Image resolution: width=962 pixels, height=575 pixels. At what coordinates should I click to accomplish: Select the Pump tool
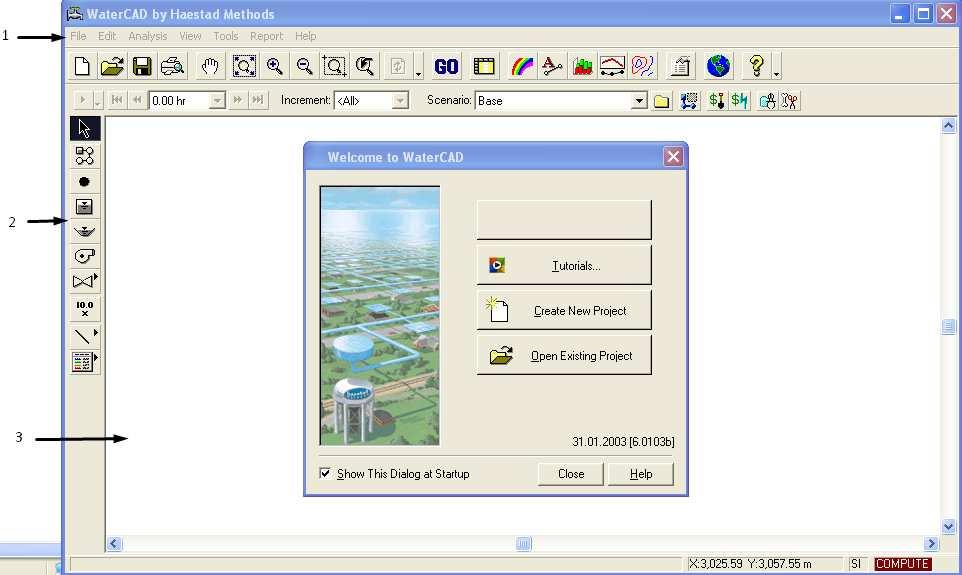(85, 256)
